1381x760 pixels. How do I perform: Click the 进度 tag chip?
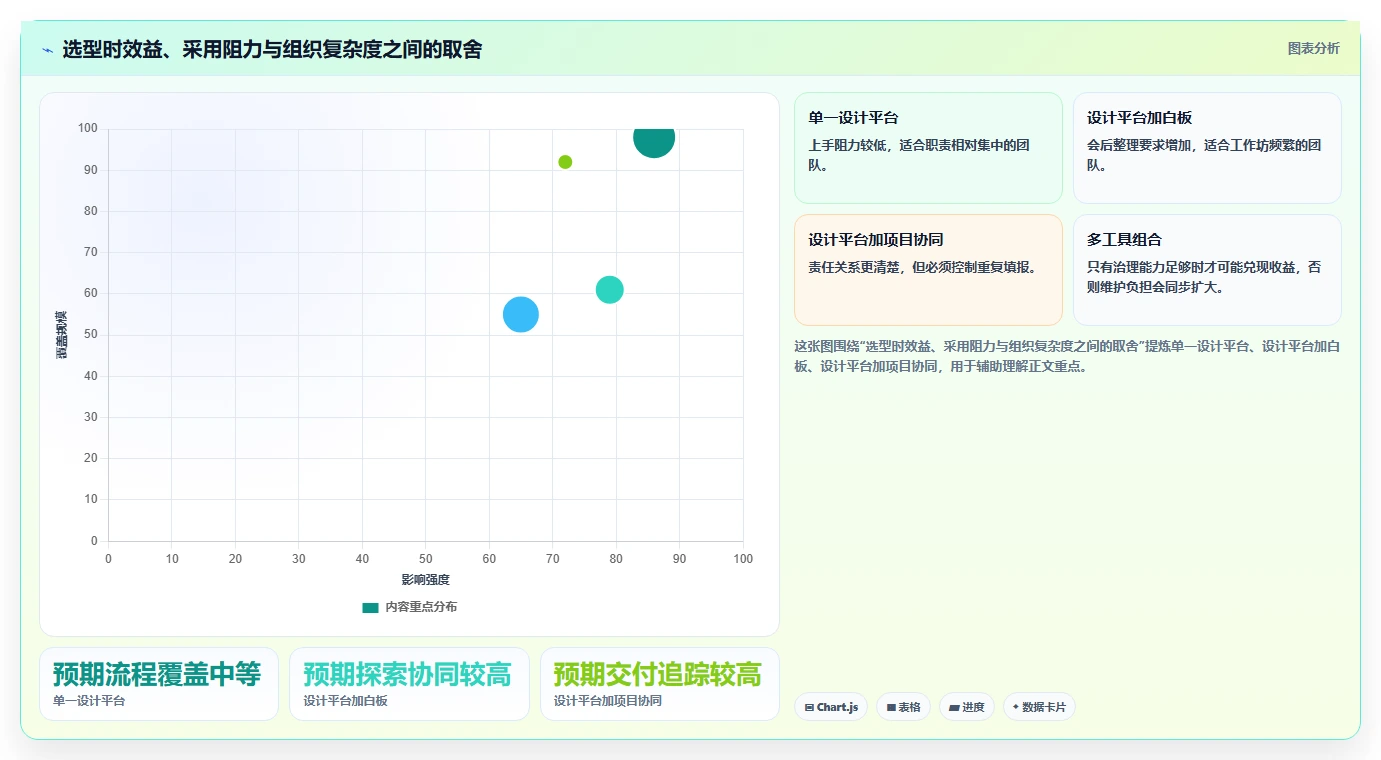click(x=967, y=707)
